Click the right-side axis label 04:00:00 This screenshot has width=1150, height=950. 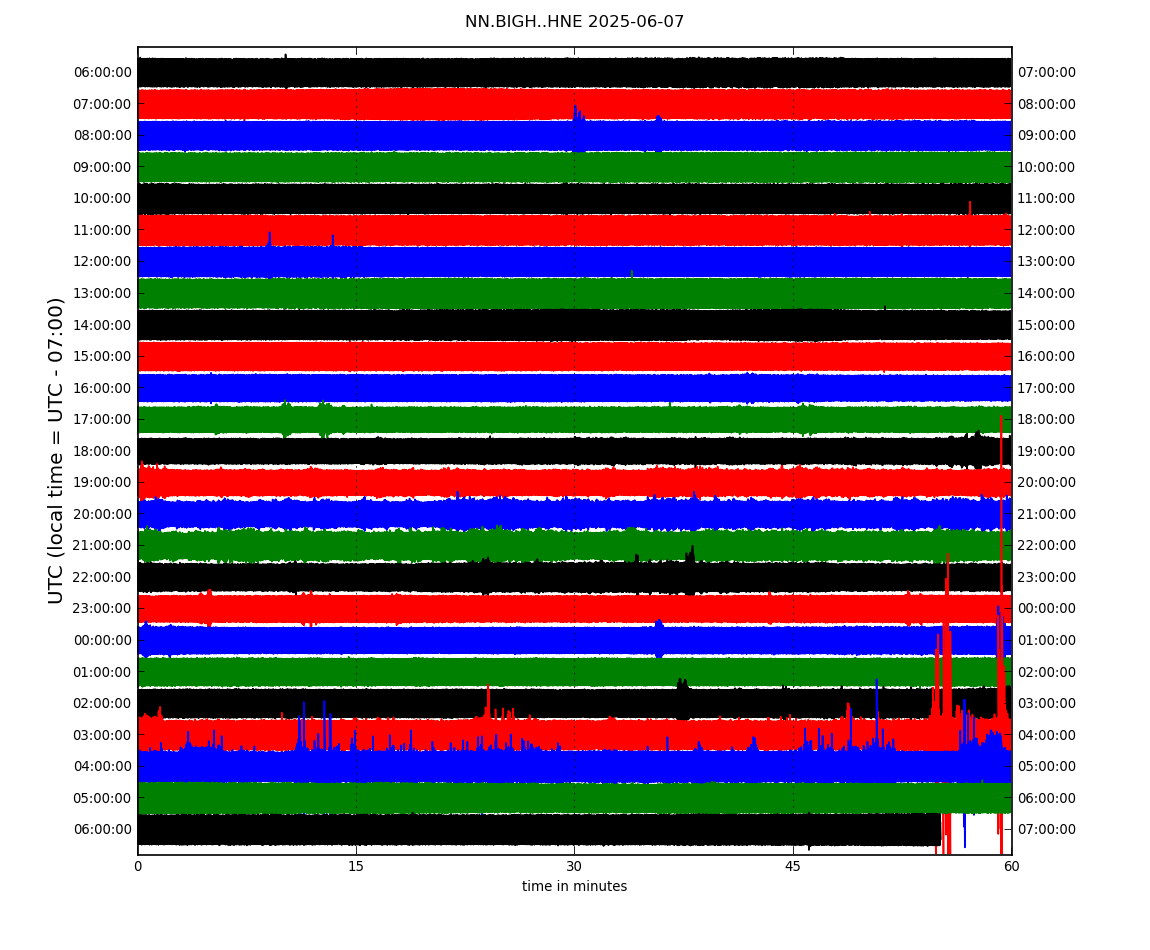point(1047,735)
